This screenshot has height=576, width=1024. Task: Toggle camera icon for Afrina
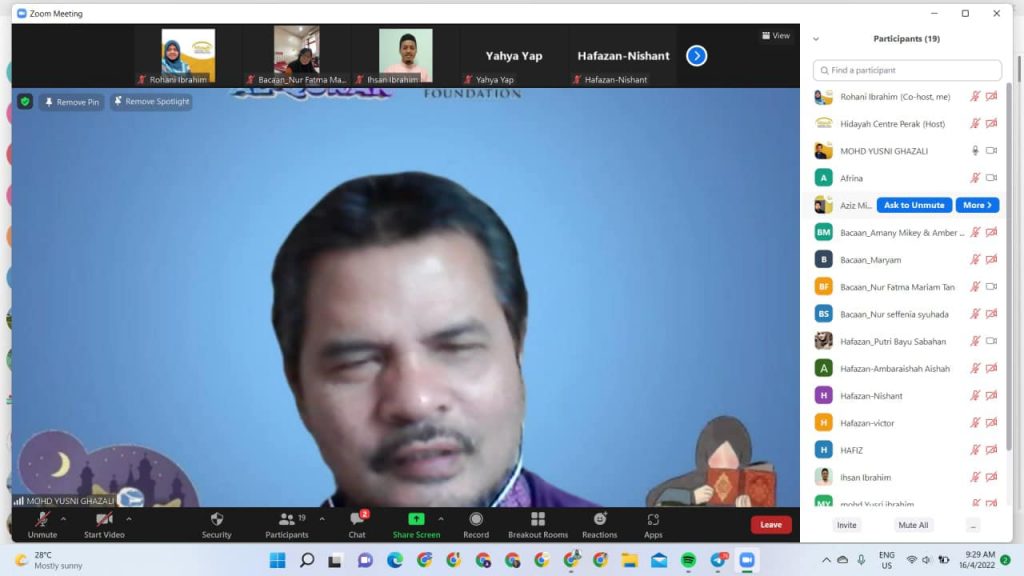(991, 178)
